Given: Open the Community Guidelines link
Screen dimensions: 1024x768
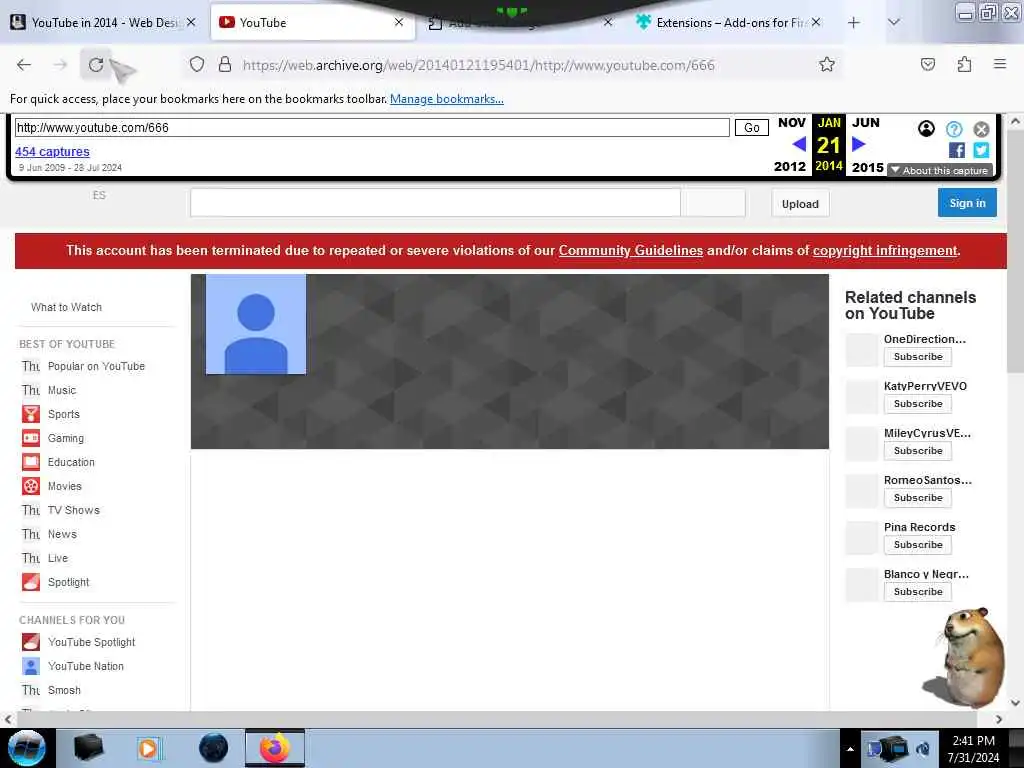Looking at the screenshot, I should [x=631, y=251].
